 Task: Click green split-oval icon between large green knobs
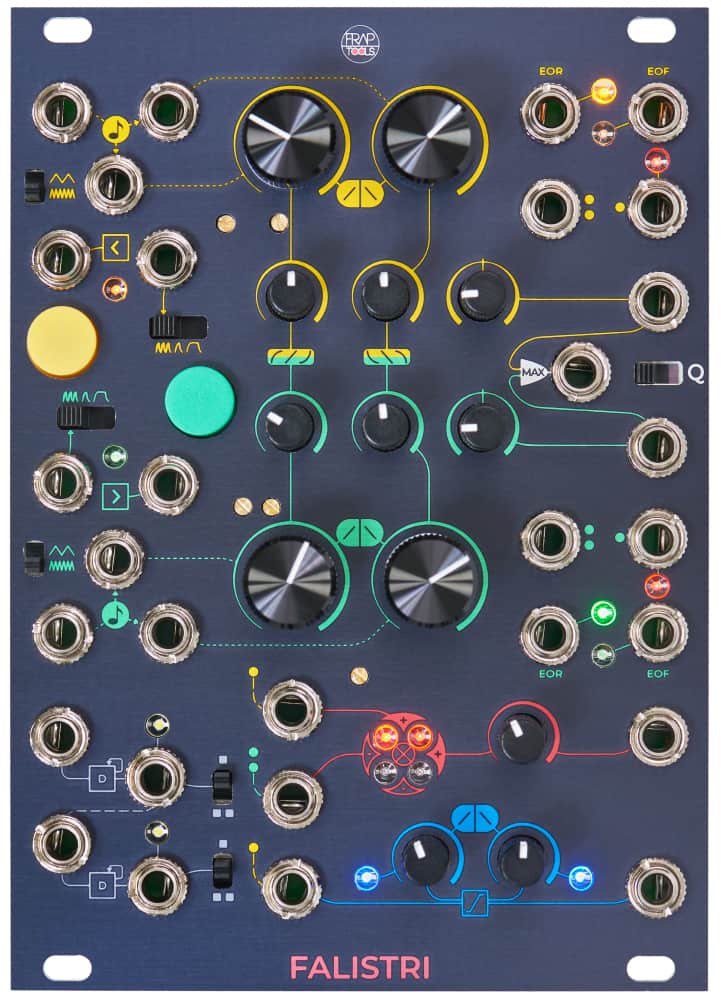(x=360, y=533)
